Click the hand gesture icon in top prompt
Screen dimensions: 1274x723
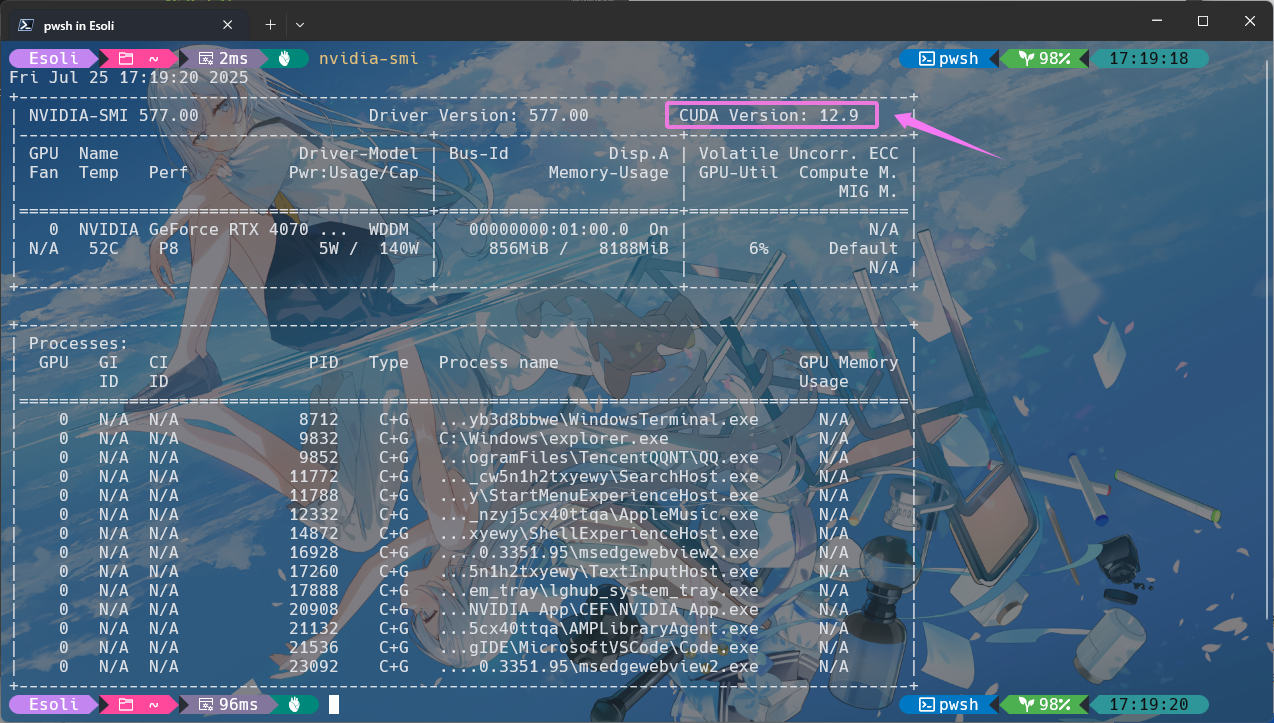point(285,57)
